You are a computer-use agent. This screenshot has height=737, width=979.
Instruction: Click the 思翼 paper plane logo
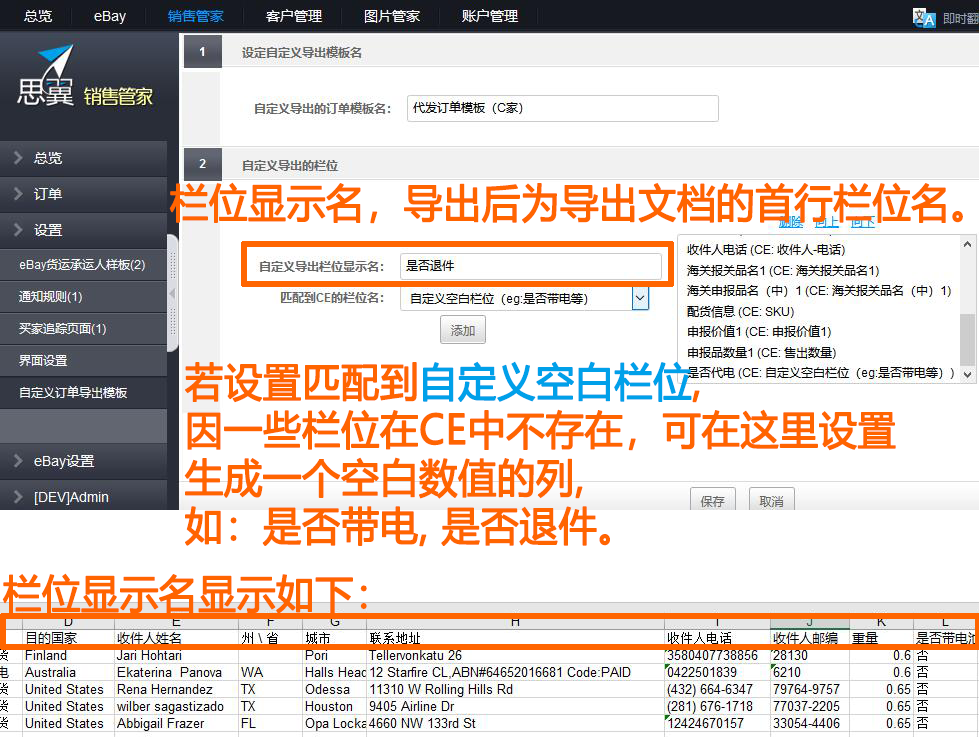click(x=47, y=75)
